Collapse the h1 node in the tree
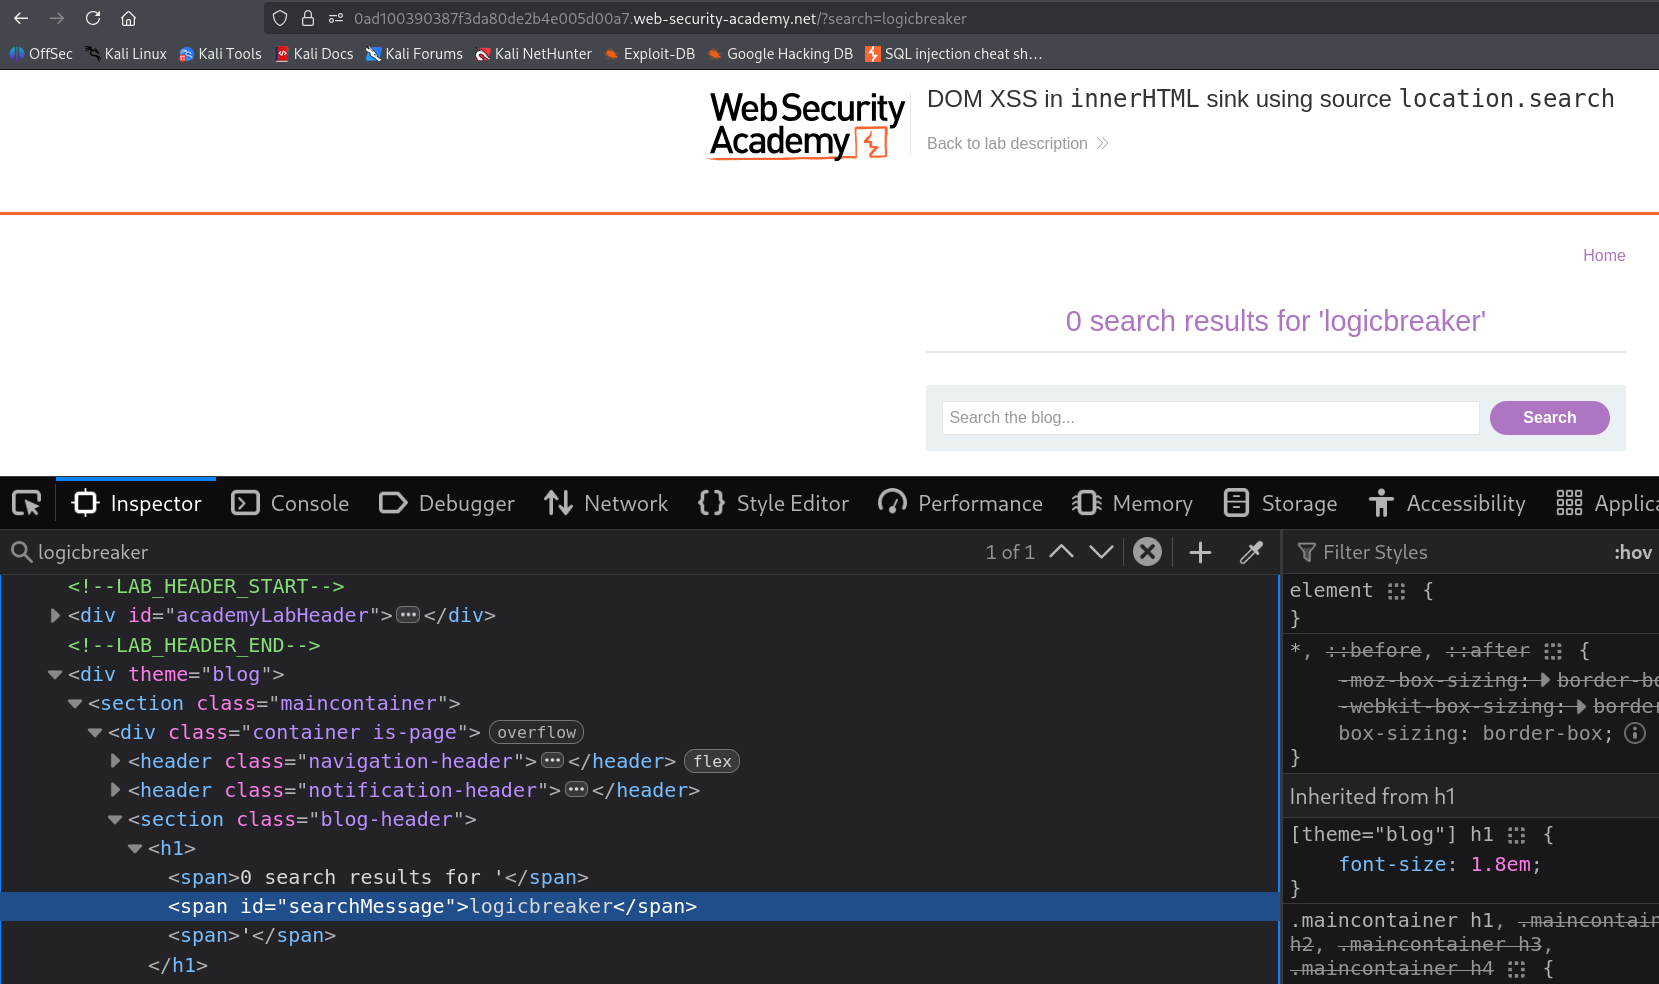The width and height of the screenshot is (1659, 984). click(x=135, y=848)
